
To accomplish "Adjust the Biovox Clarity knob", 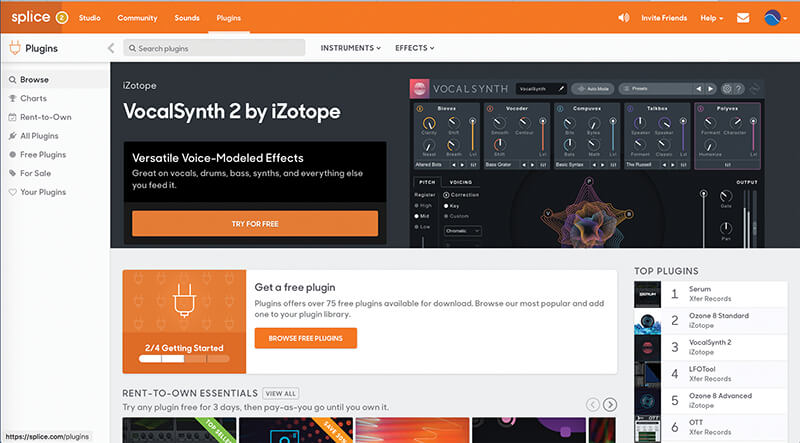I will [x=429, y=123].
